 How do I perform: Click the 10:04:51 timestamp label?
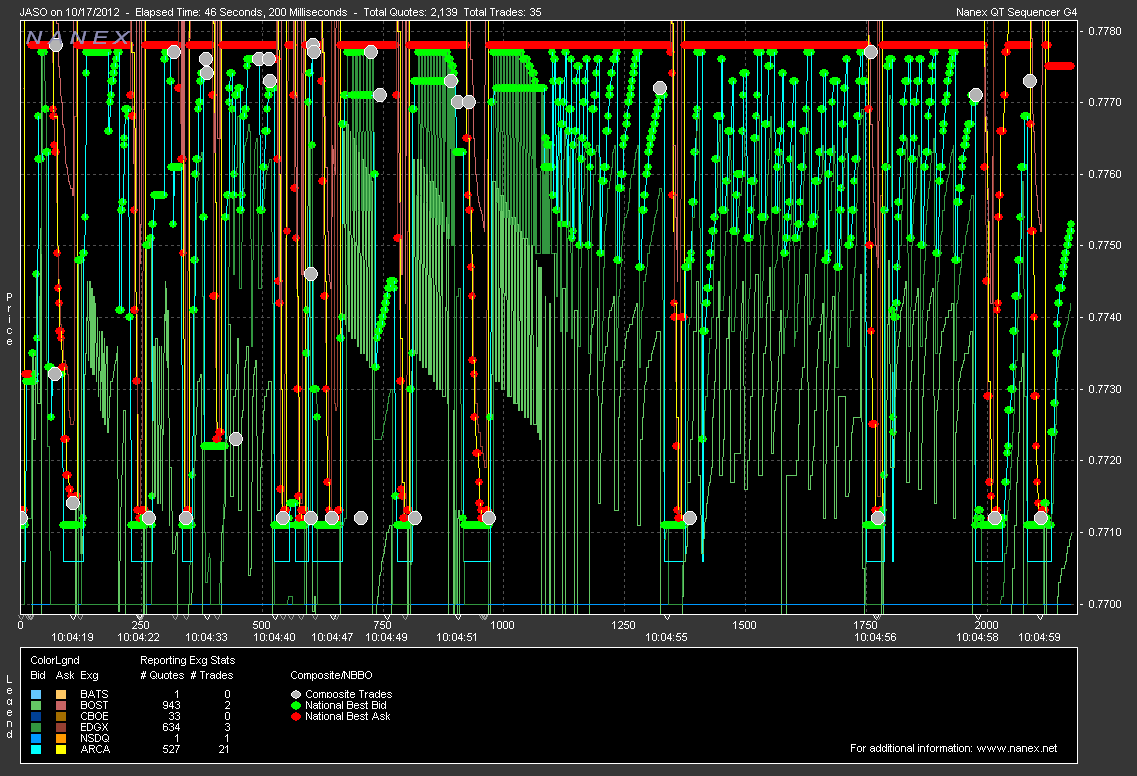[x=457, y=637]
